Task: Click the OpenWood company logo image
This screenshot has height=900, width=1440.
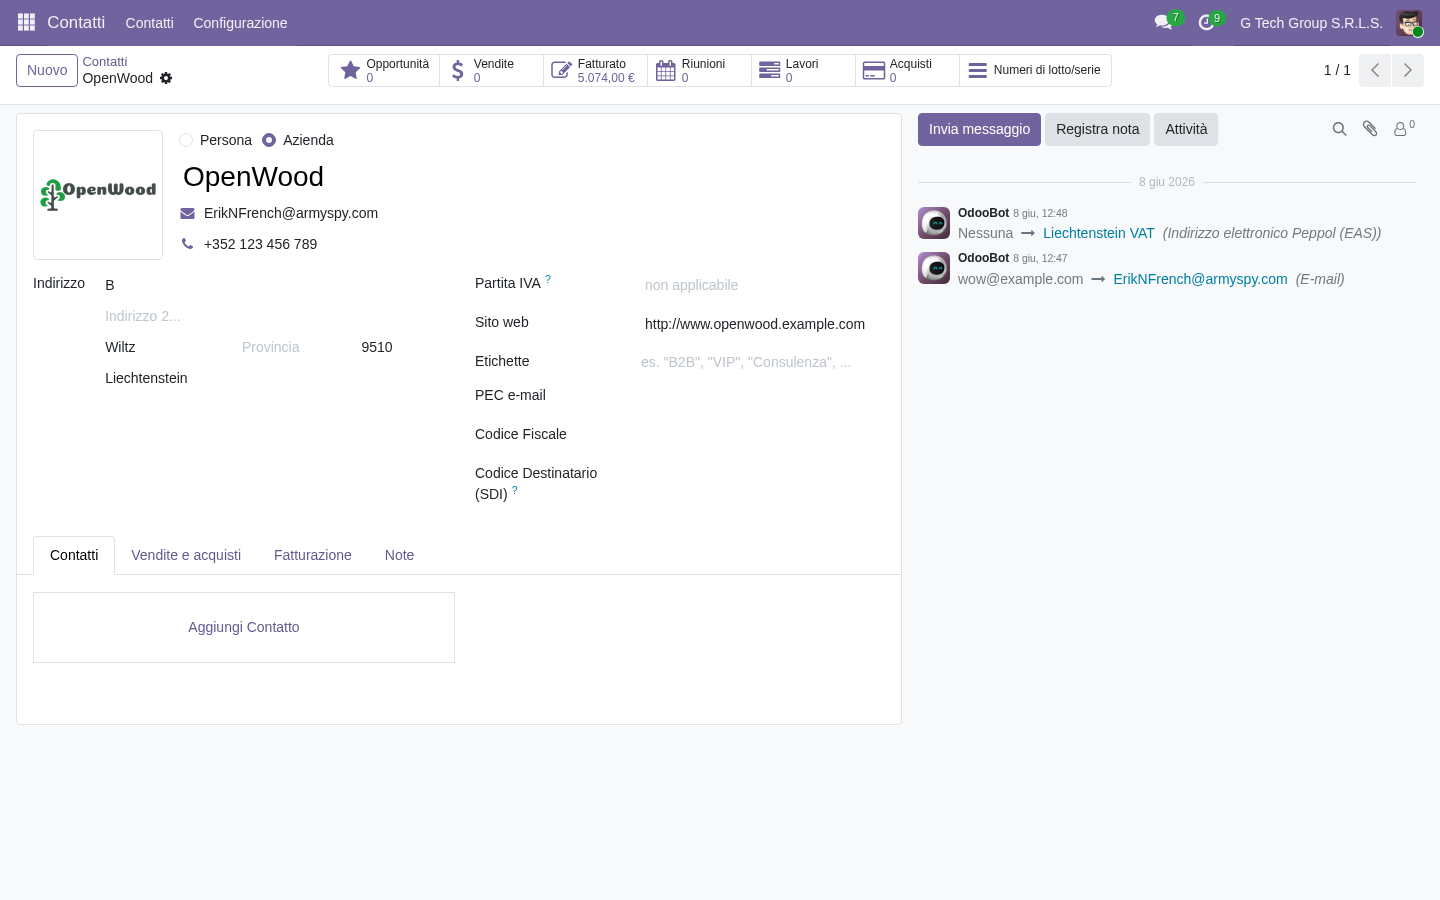Action: (x=98, y=195)
